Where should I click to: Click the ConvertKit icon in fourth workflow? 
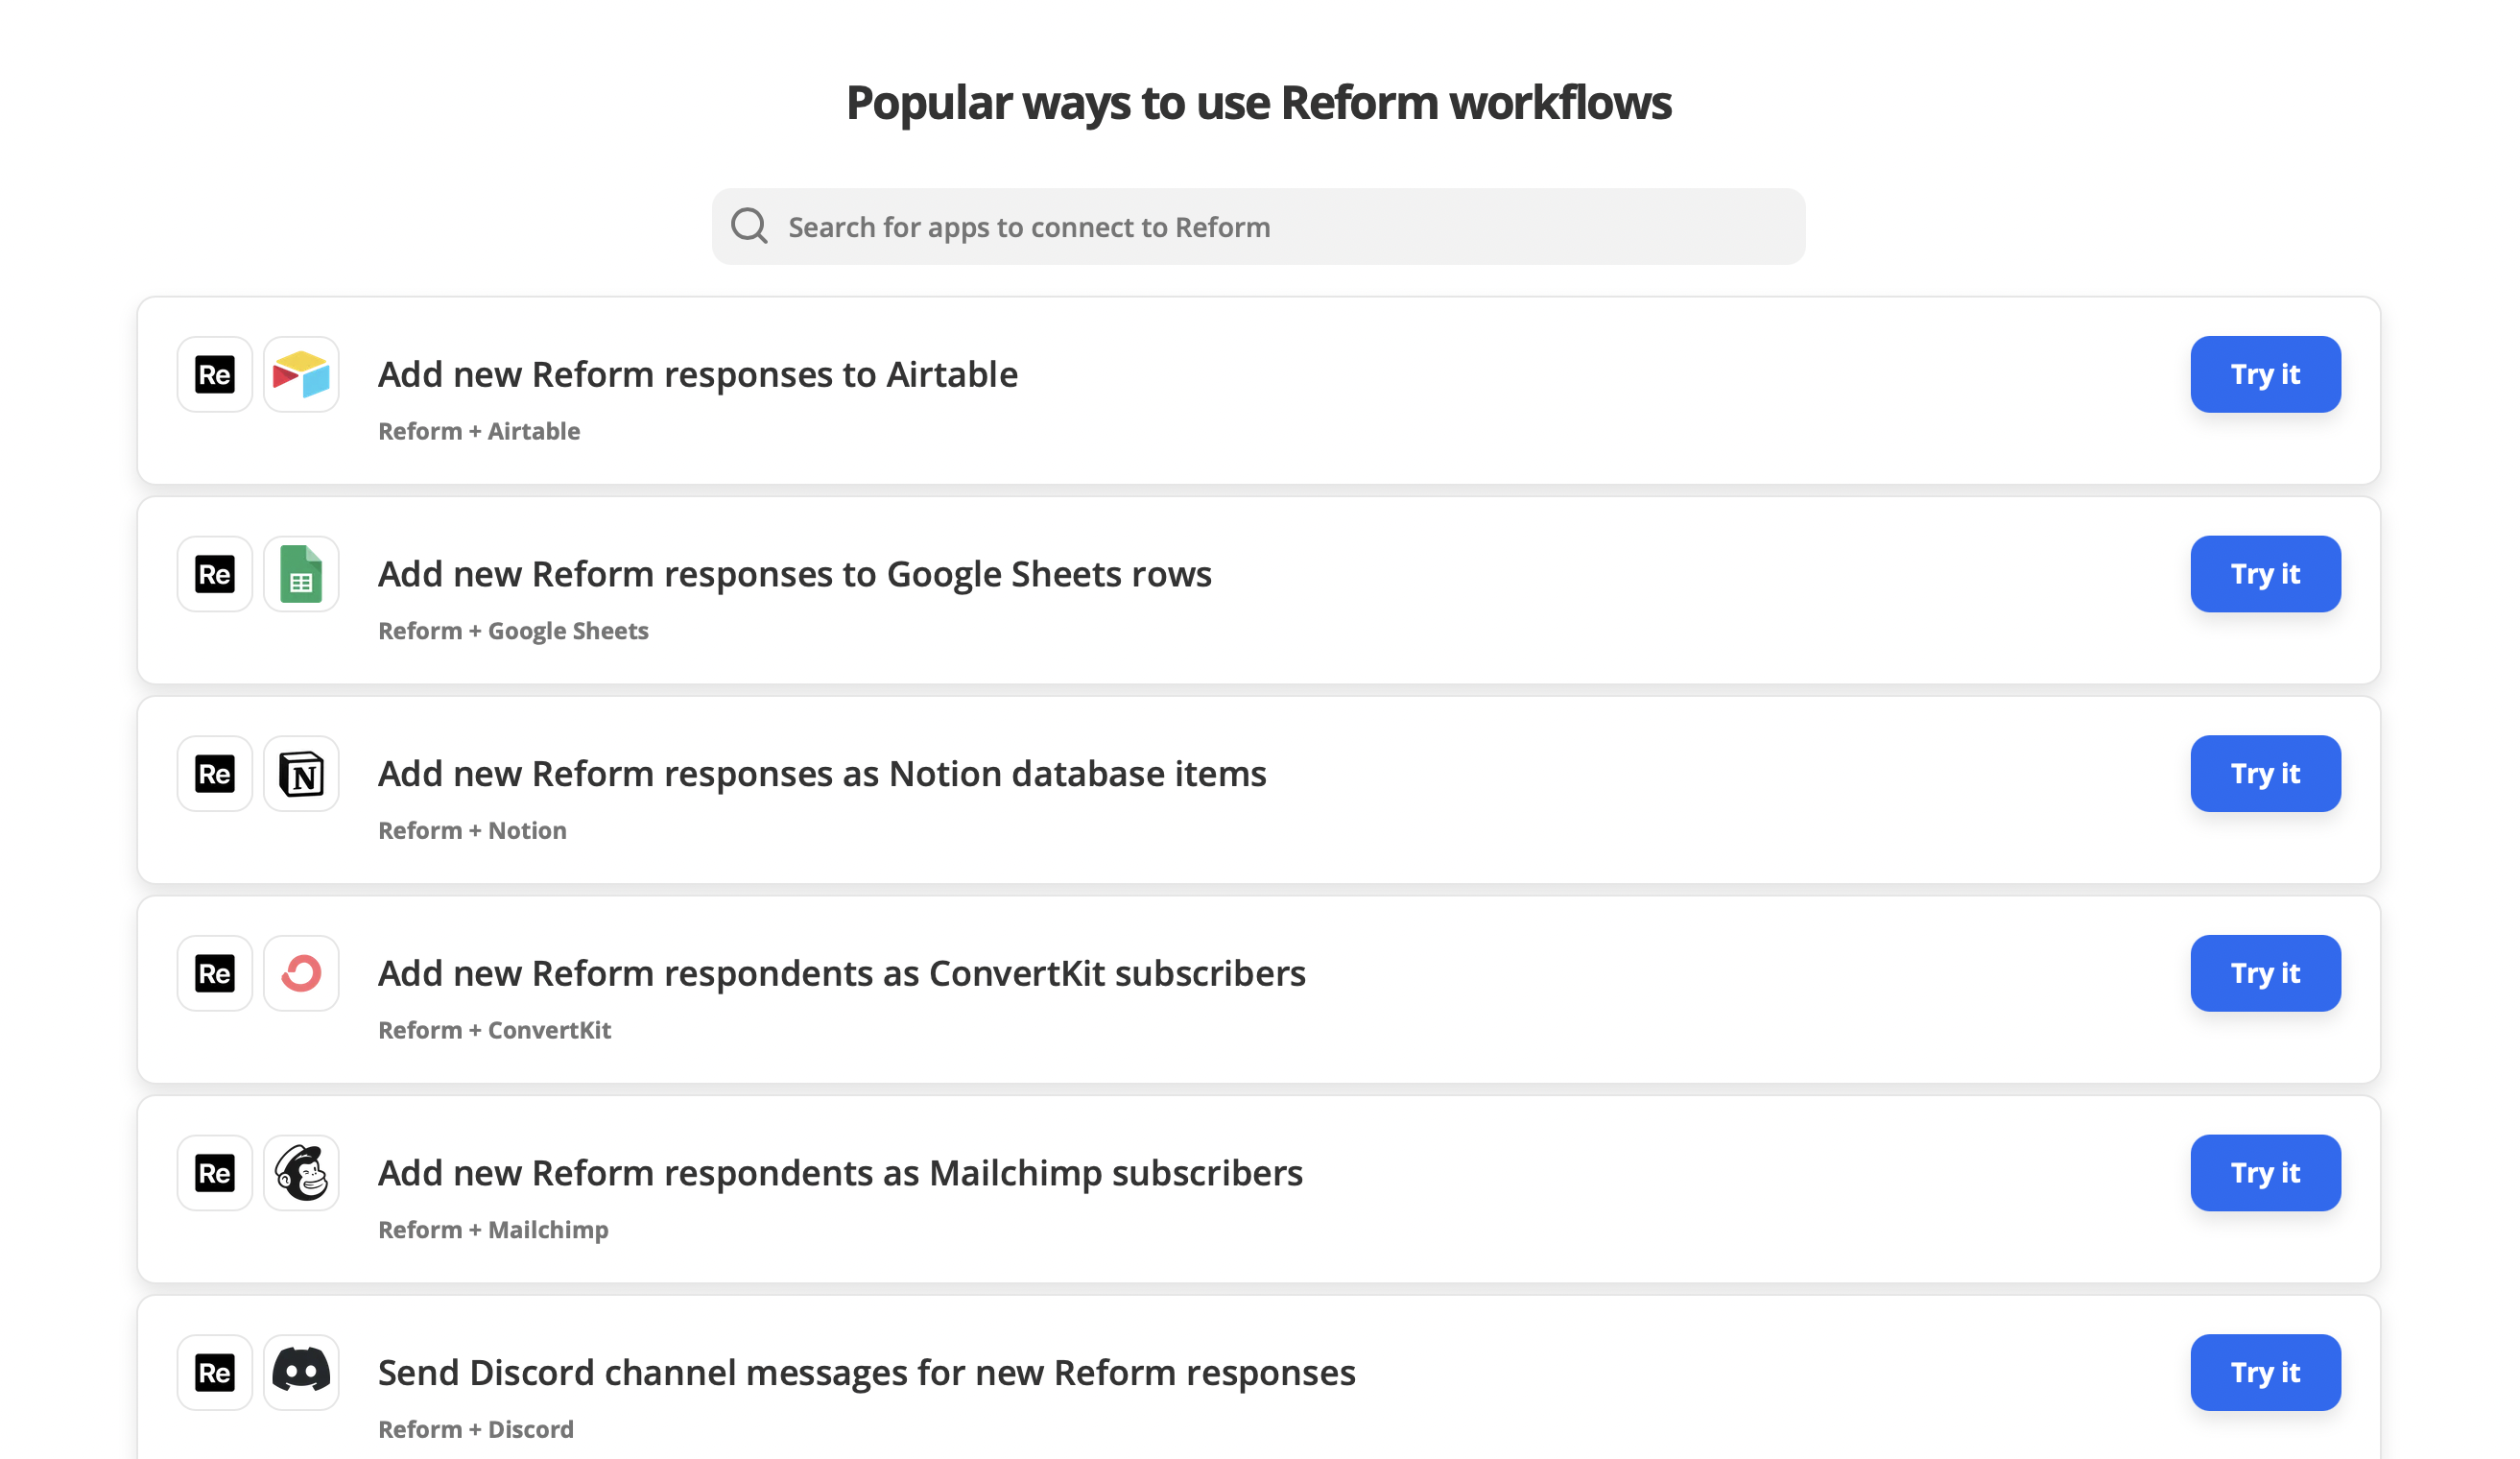pos(300,971)
